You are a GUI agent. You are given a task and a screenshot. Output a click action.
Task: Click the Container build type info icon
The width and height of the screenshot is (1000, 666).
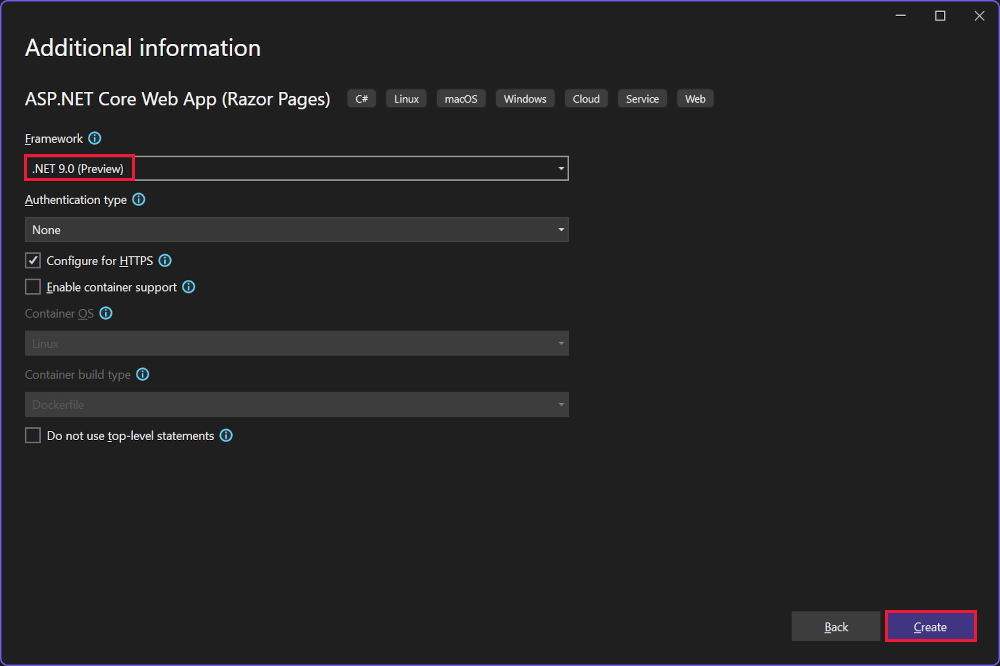(143, 375)
